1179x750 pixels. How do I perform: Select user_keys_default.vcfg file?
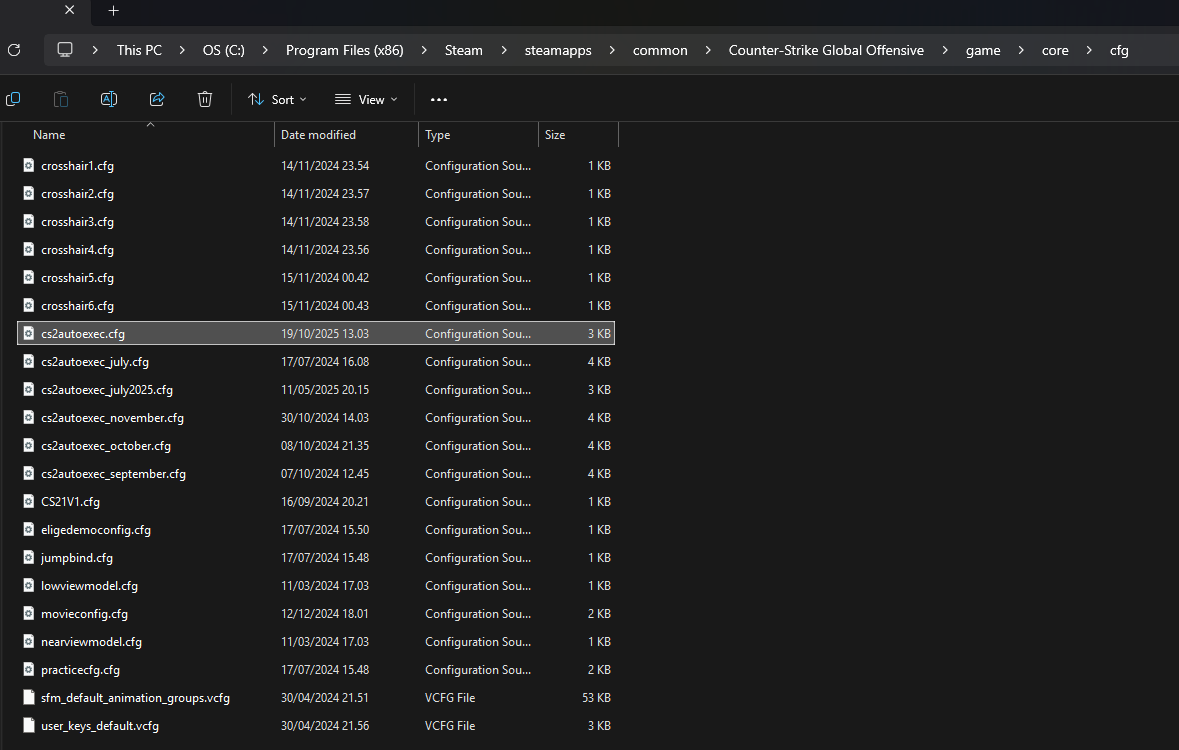pos(316,725)
